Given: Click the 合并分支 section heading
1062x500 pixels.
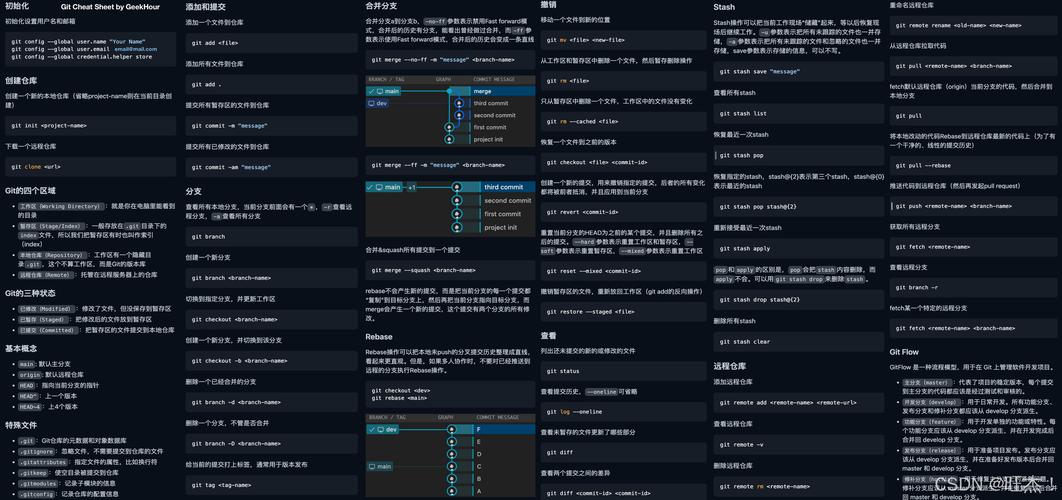Looking at the screenshot, I should [381, 5].
